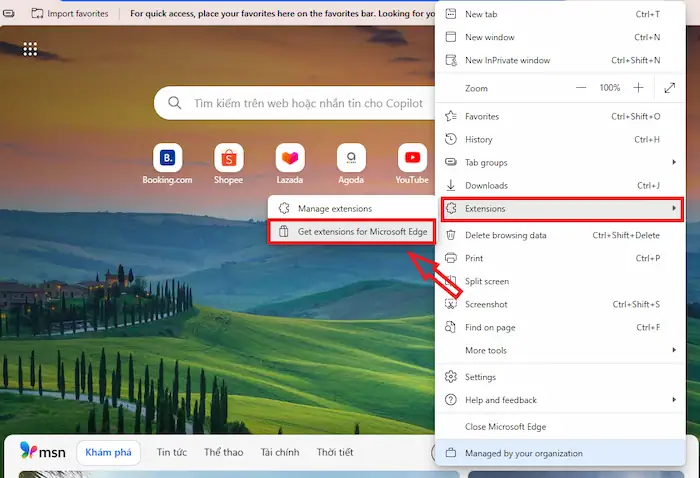
Task: Open the Agoda shortcut tile
Action: (x=351, y=158)
